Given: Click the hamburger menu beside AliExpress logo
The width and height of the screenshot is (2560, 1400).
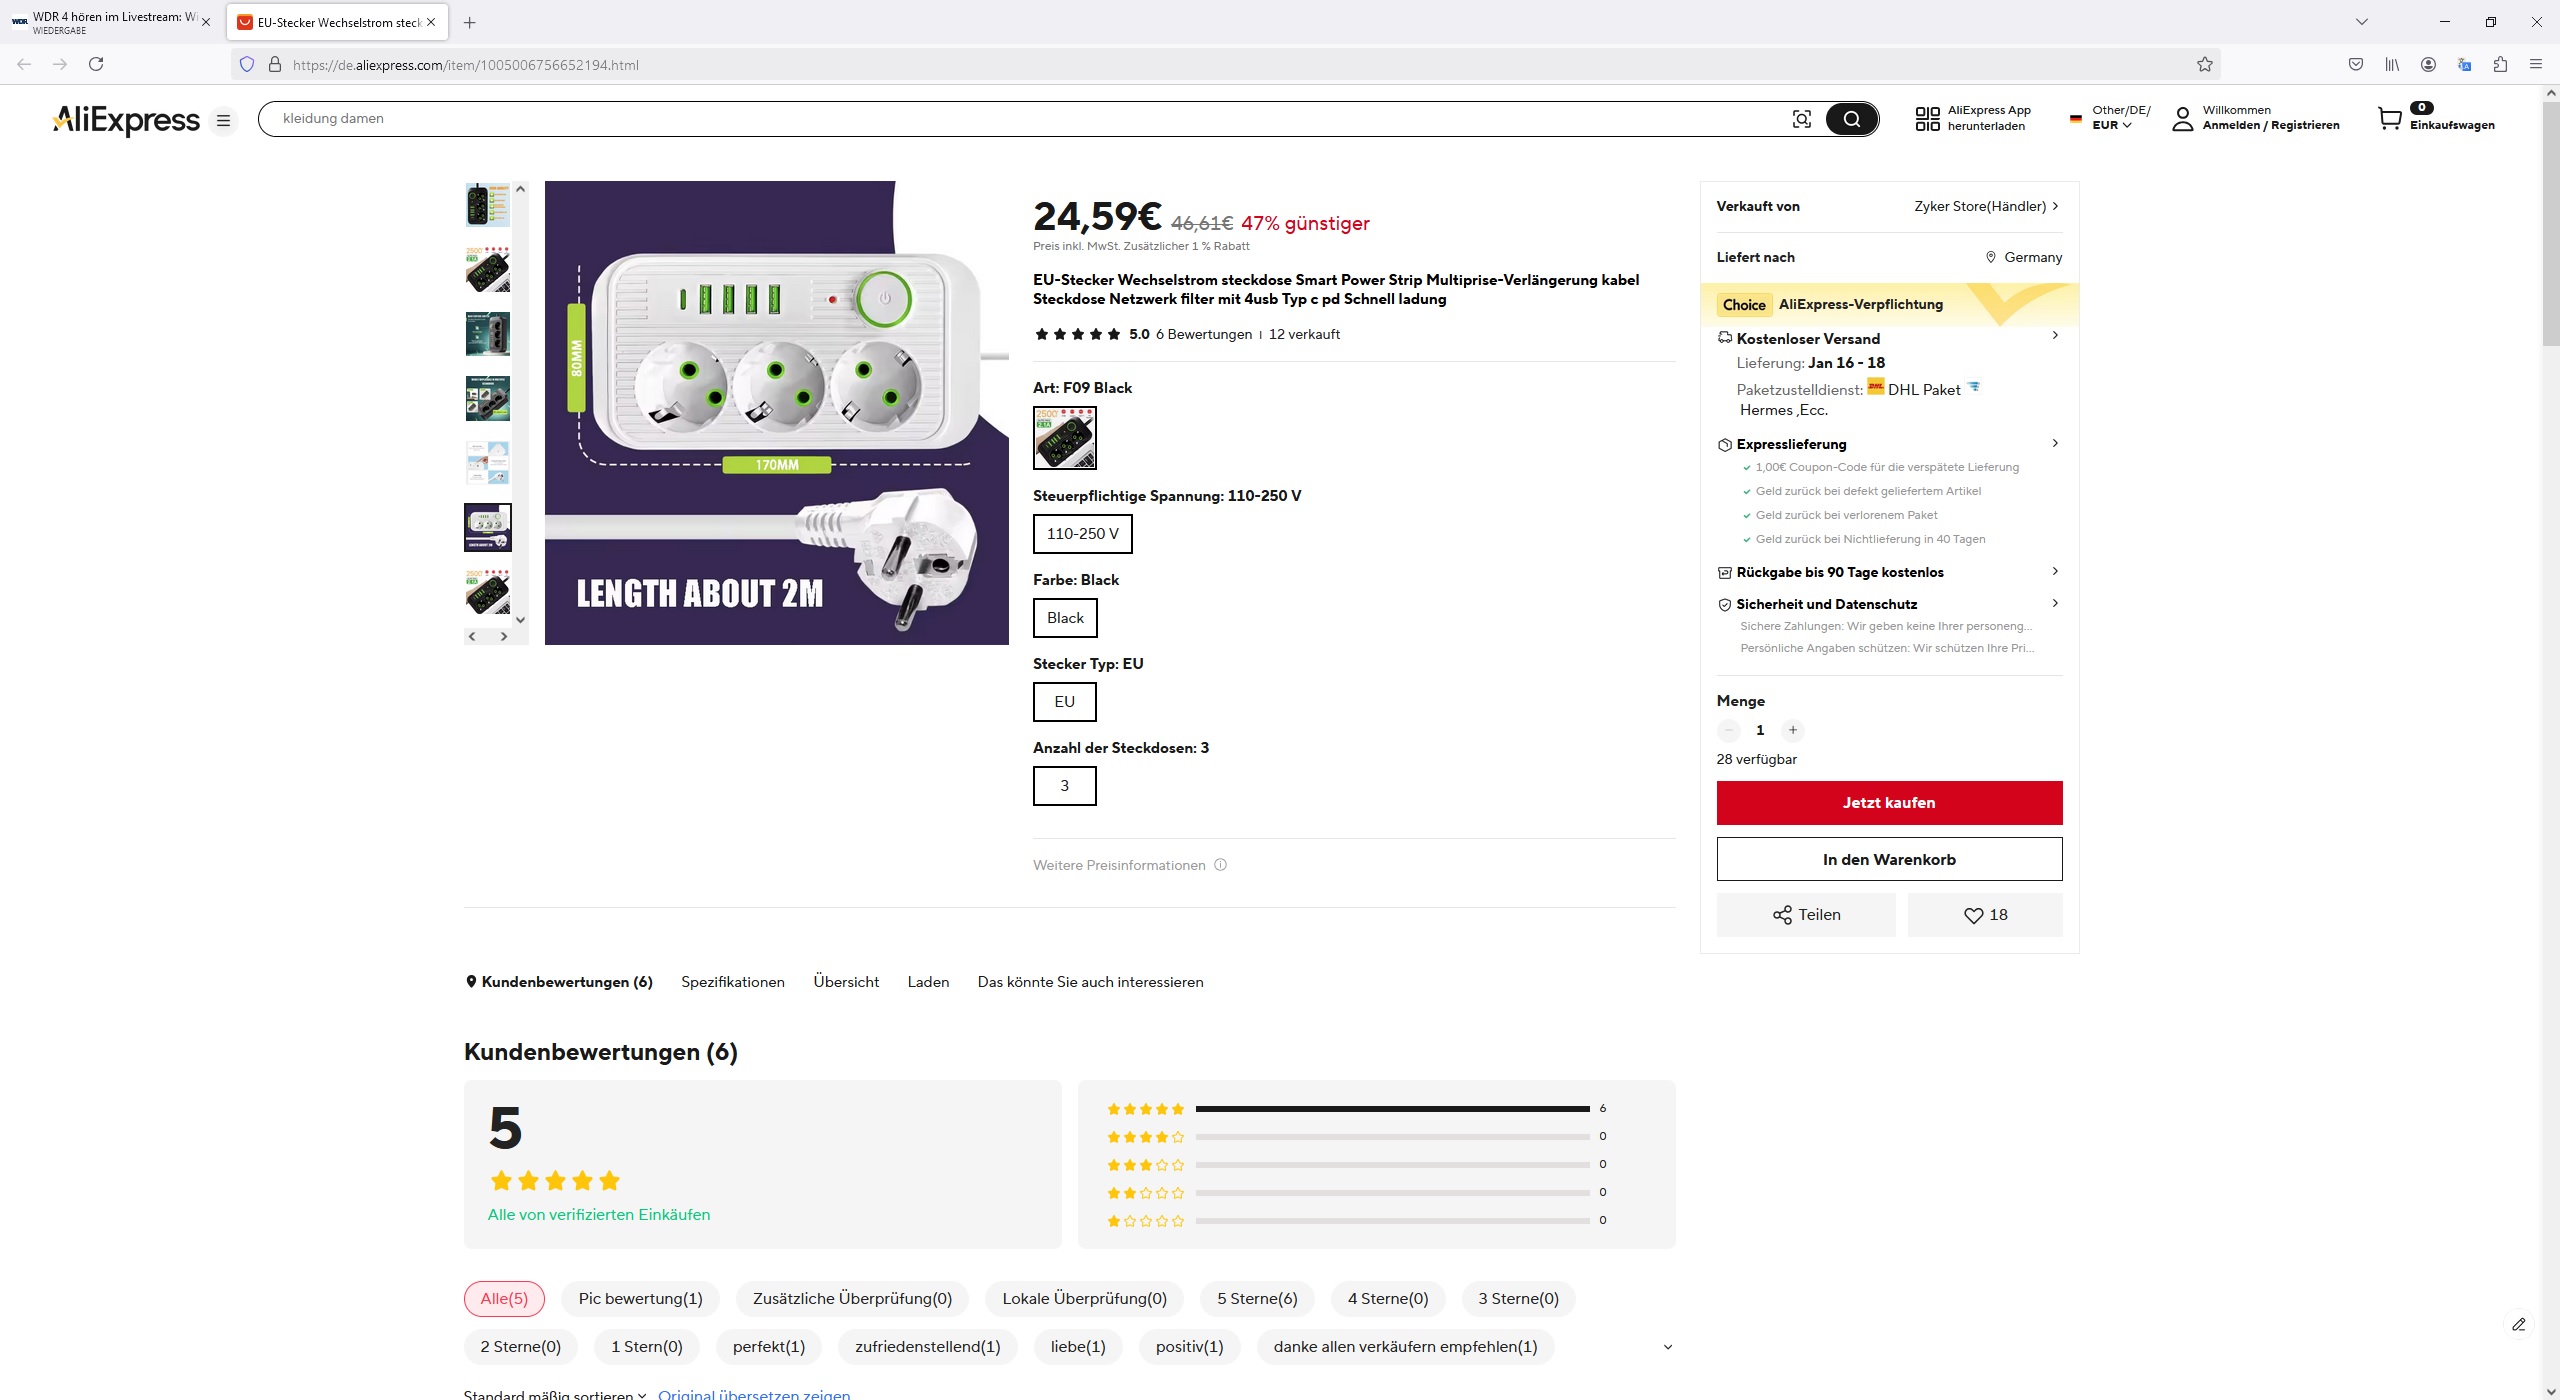Looking at the screenshot, I should (x=223, y=120).
